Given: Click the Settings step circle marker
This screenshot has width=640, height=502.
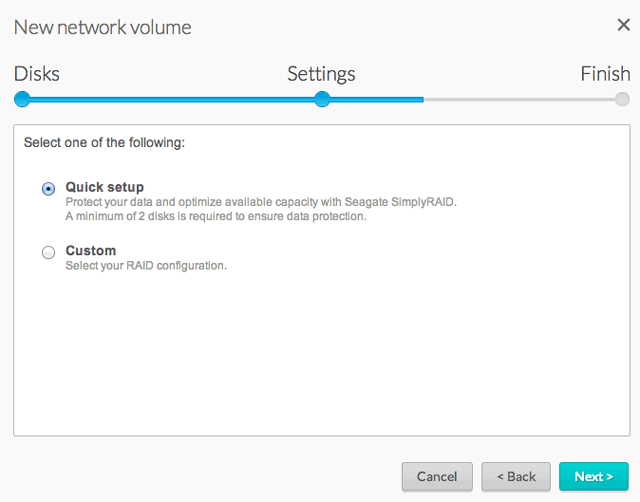Looking at the screenshot, I should [x=322, y=99].
